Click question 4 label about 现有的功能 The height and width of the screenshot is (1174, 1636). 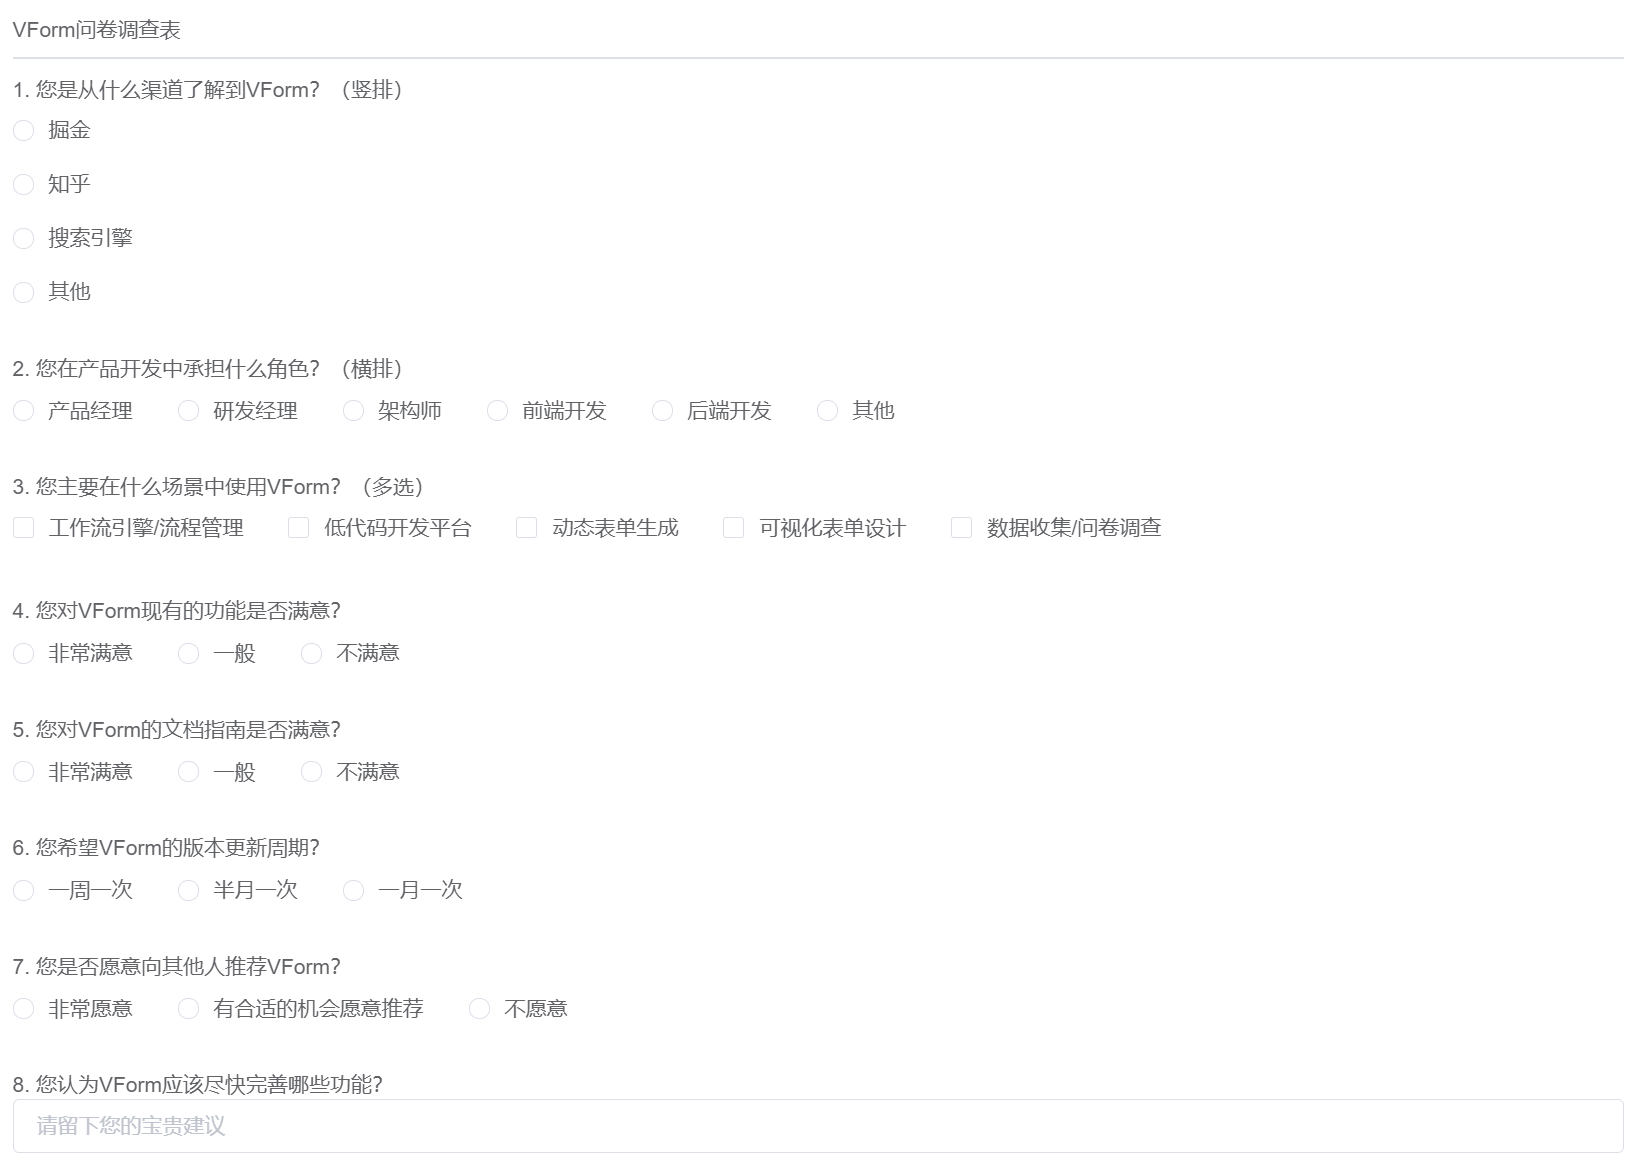click(177, 611)
